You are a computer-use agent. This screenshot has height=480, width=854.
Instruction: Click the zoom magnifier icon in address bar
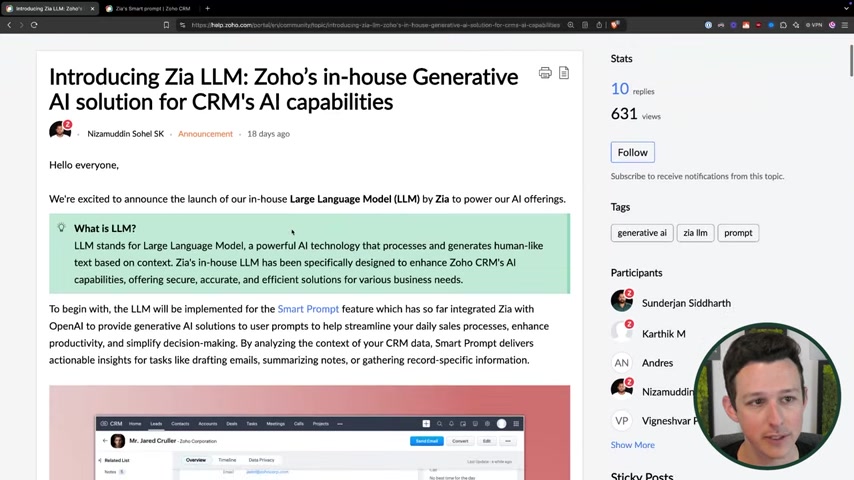click(571, 25)
